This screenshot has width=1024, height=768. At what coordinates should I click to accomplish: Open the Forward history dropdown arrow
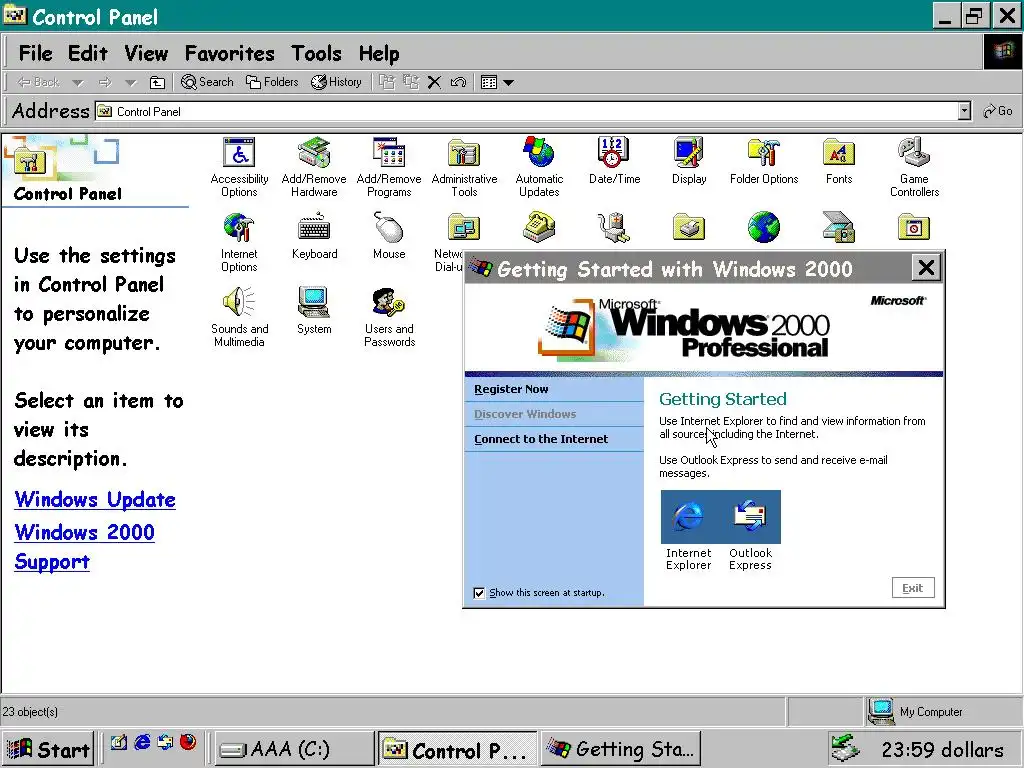pos(131,83)
